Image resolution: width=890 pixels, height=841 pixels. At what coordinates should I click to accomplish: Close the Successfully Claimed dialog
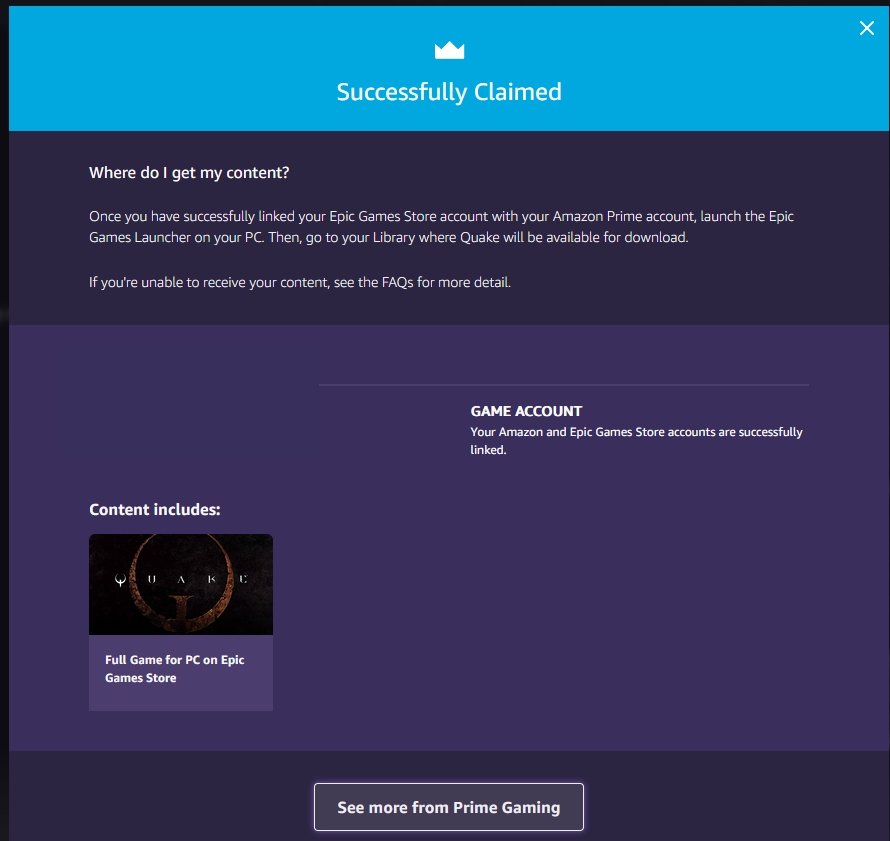(866, 28)
